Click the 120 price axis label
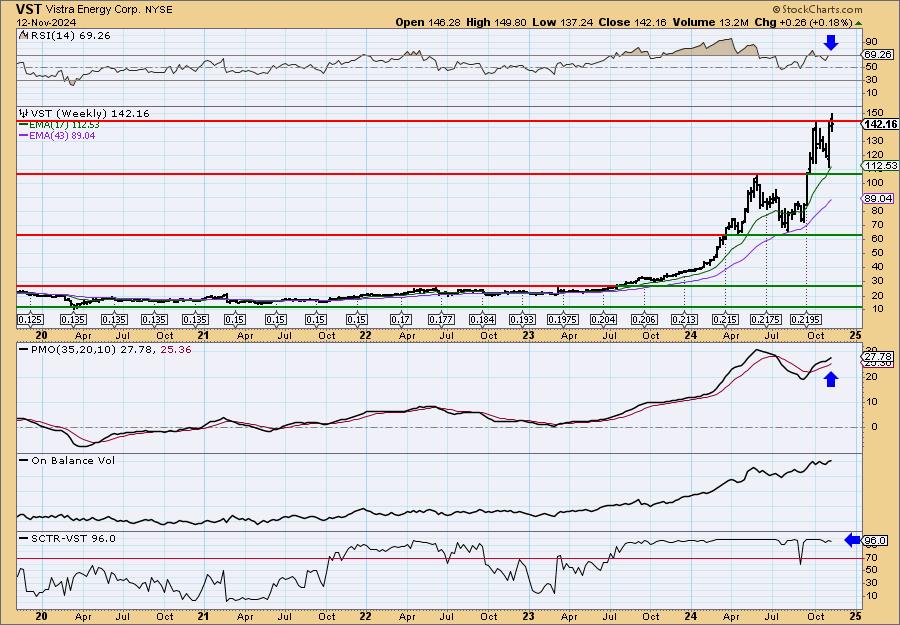Screen dimensions: 900x625 [875, 154]
